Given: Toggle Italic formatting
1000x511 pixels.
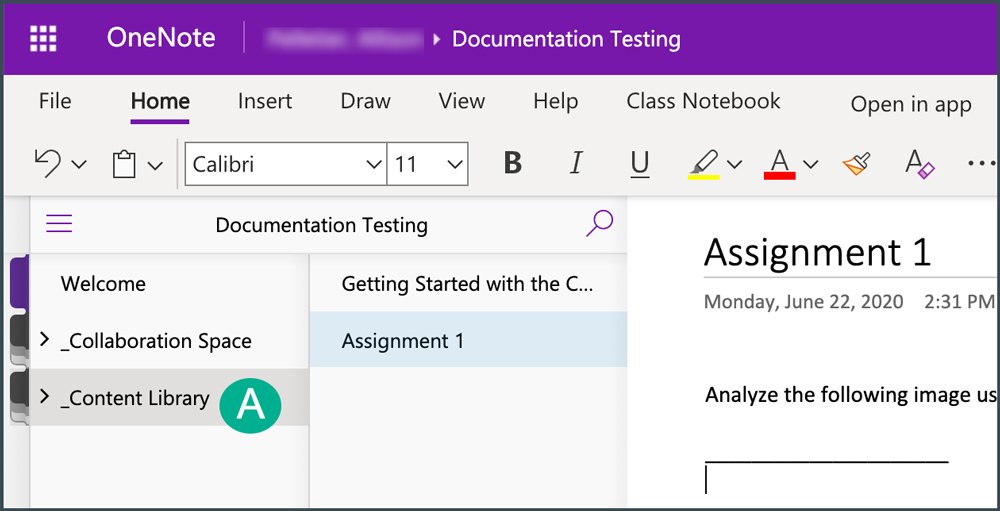Looking at the screenshot, I should (x=577, y=164).
